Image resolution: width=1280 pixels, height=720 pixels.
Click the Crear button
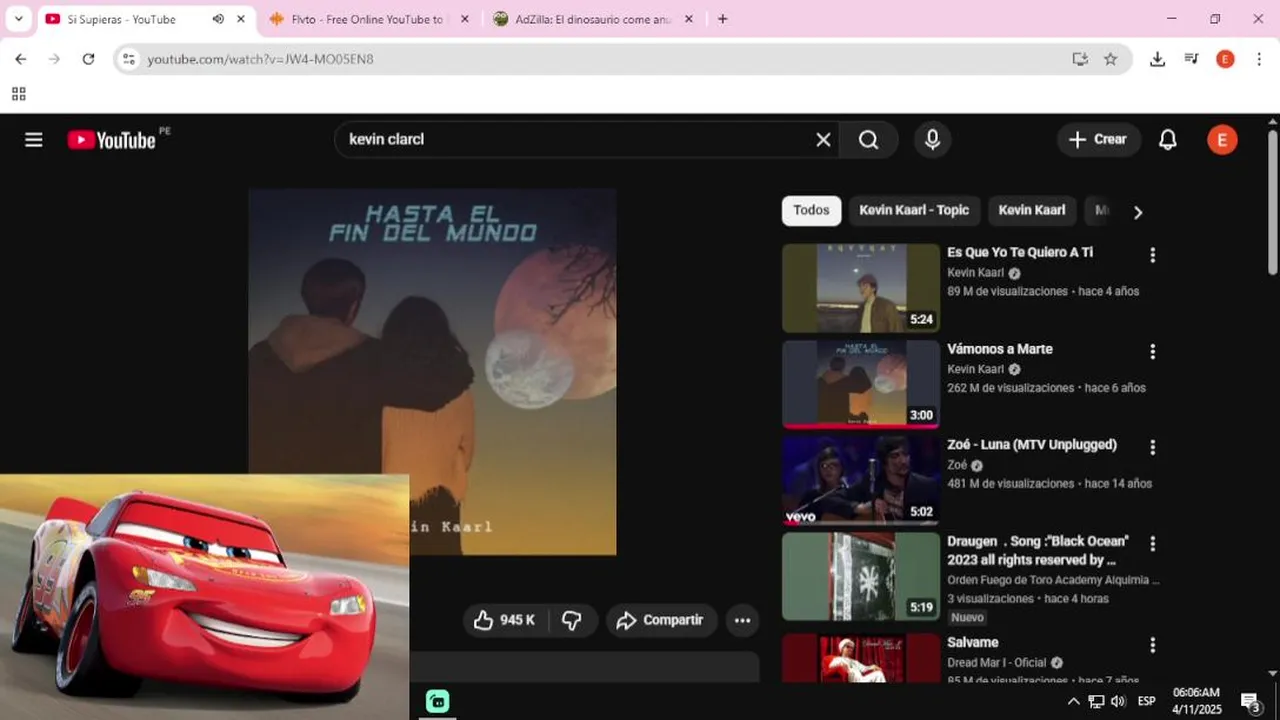click(1098, 140)
